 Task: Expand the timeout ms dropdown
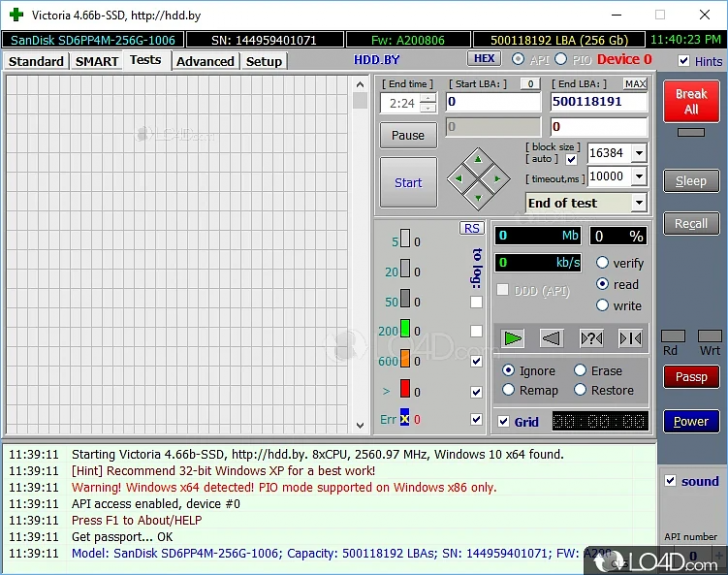(638, 177)
